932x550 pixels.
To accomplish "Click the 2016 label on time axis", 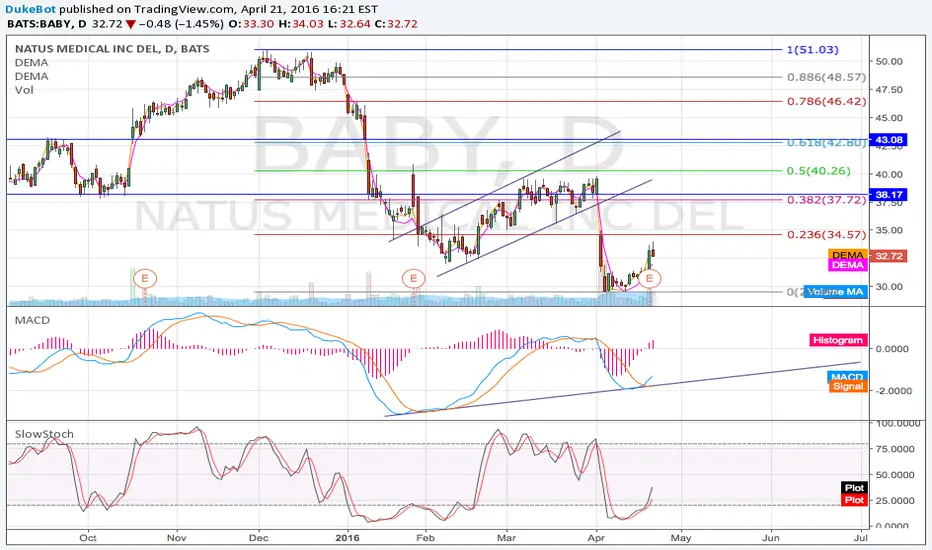I will (348, 538).
